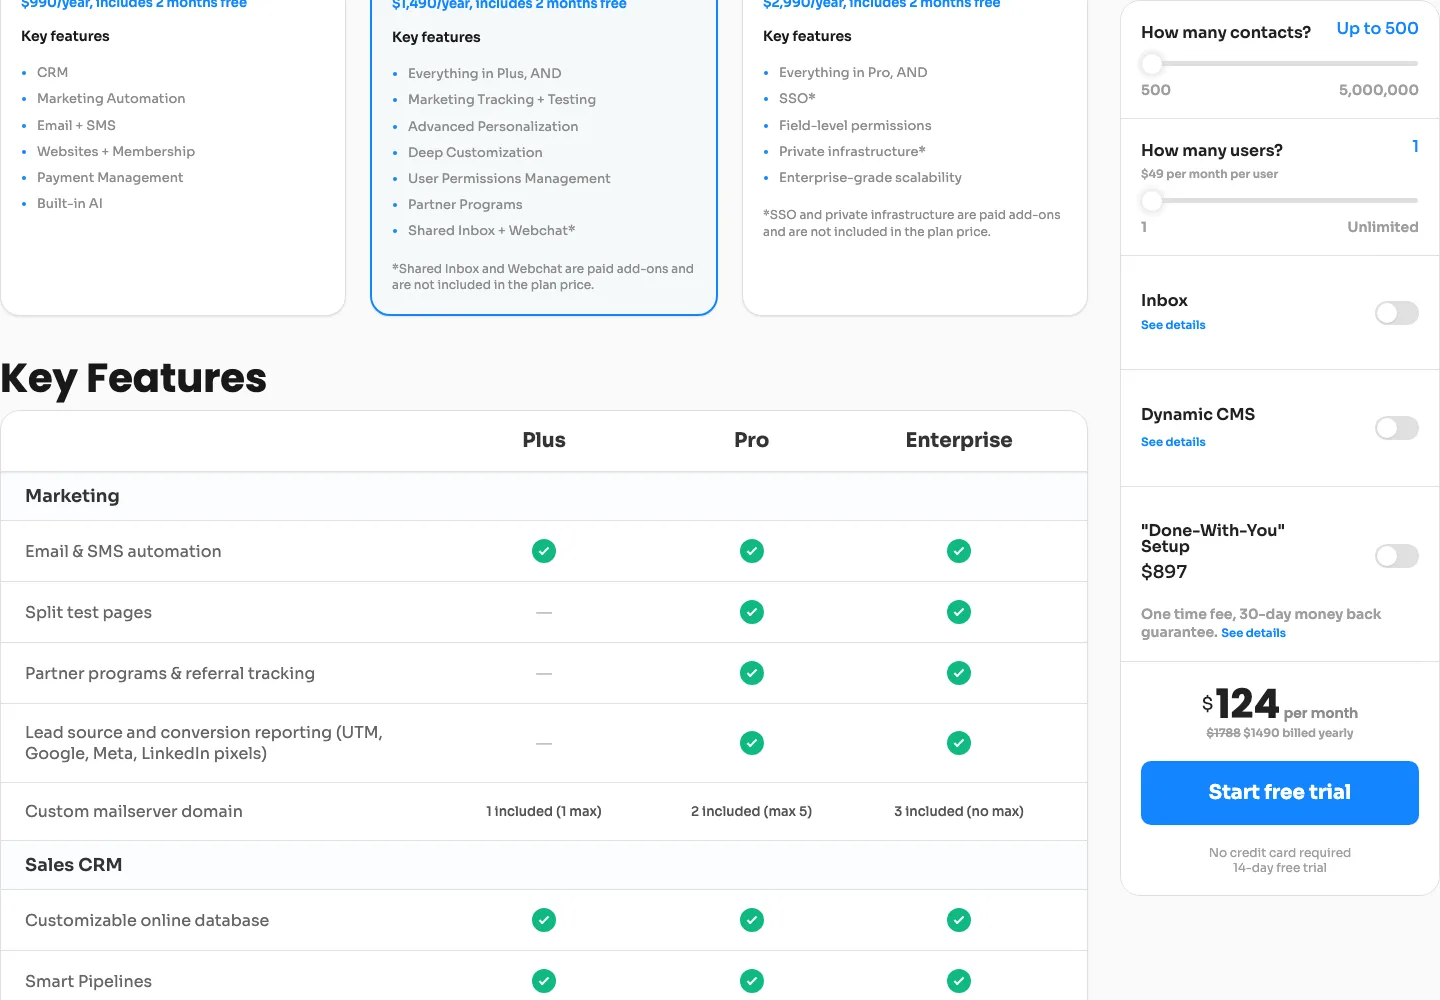Click the Enterprise checkmark for Email & SMS automation
This screenshot has width=1440, height=1000.
pos(959,551)
